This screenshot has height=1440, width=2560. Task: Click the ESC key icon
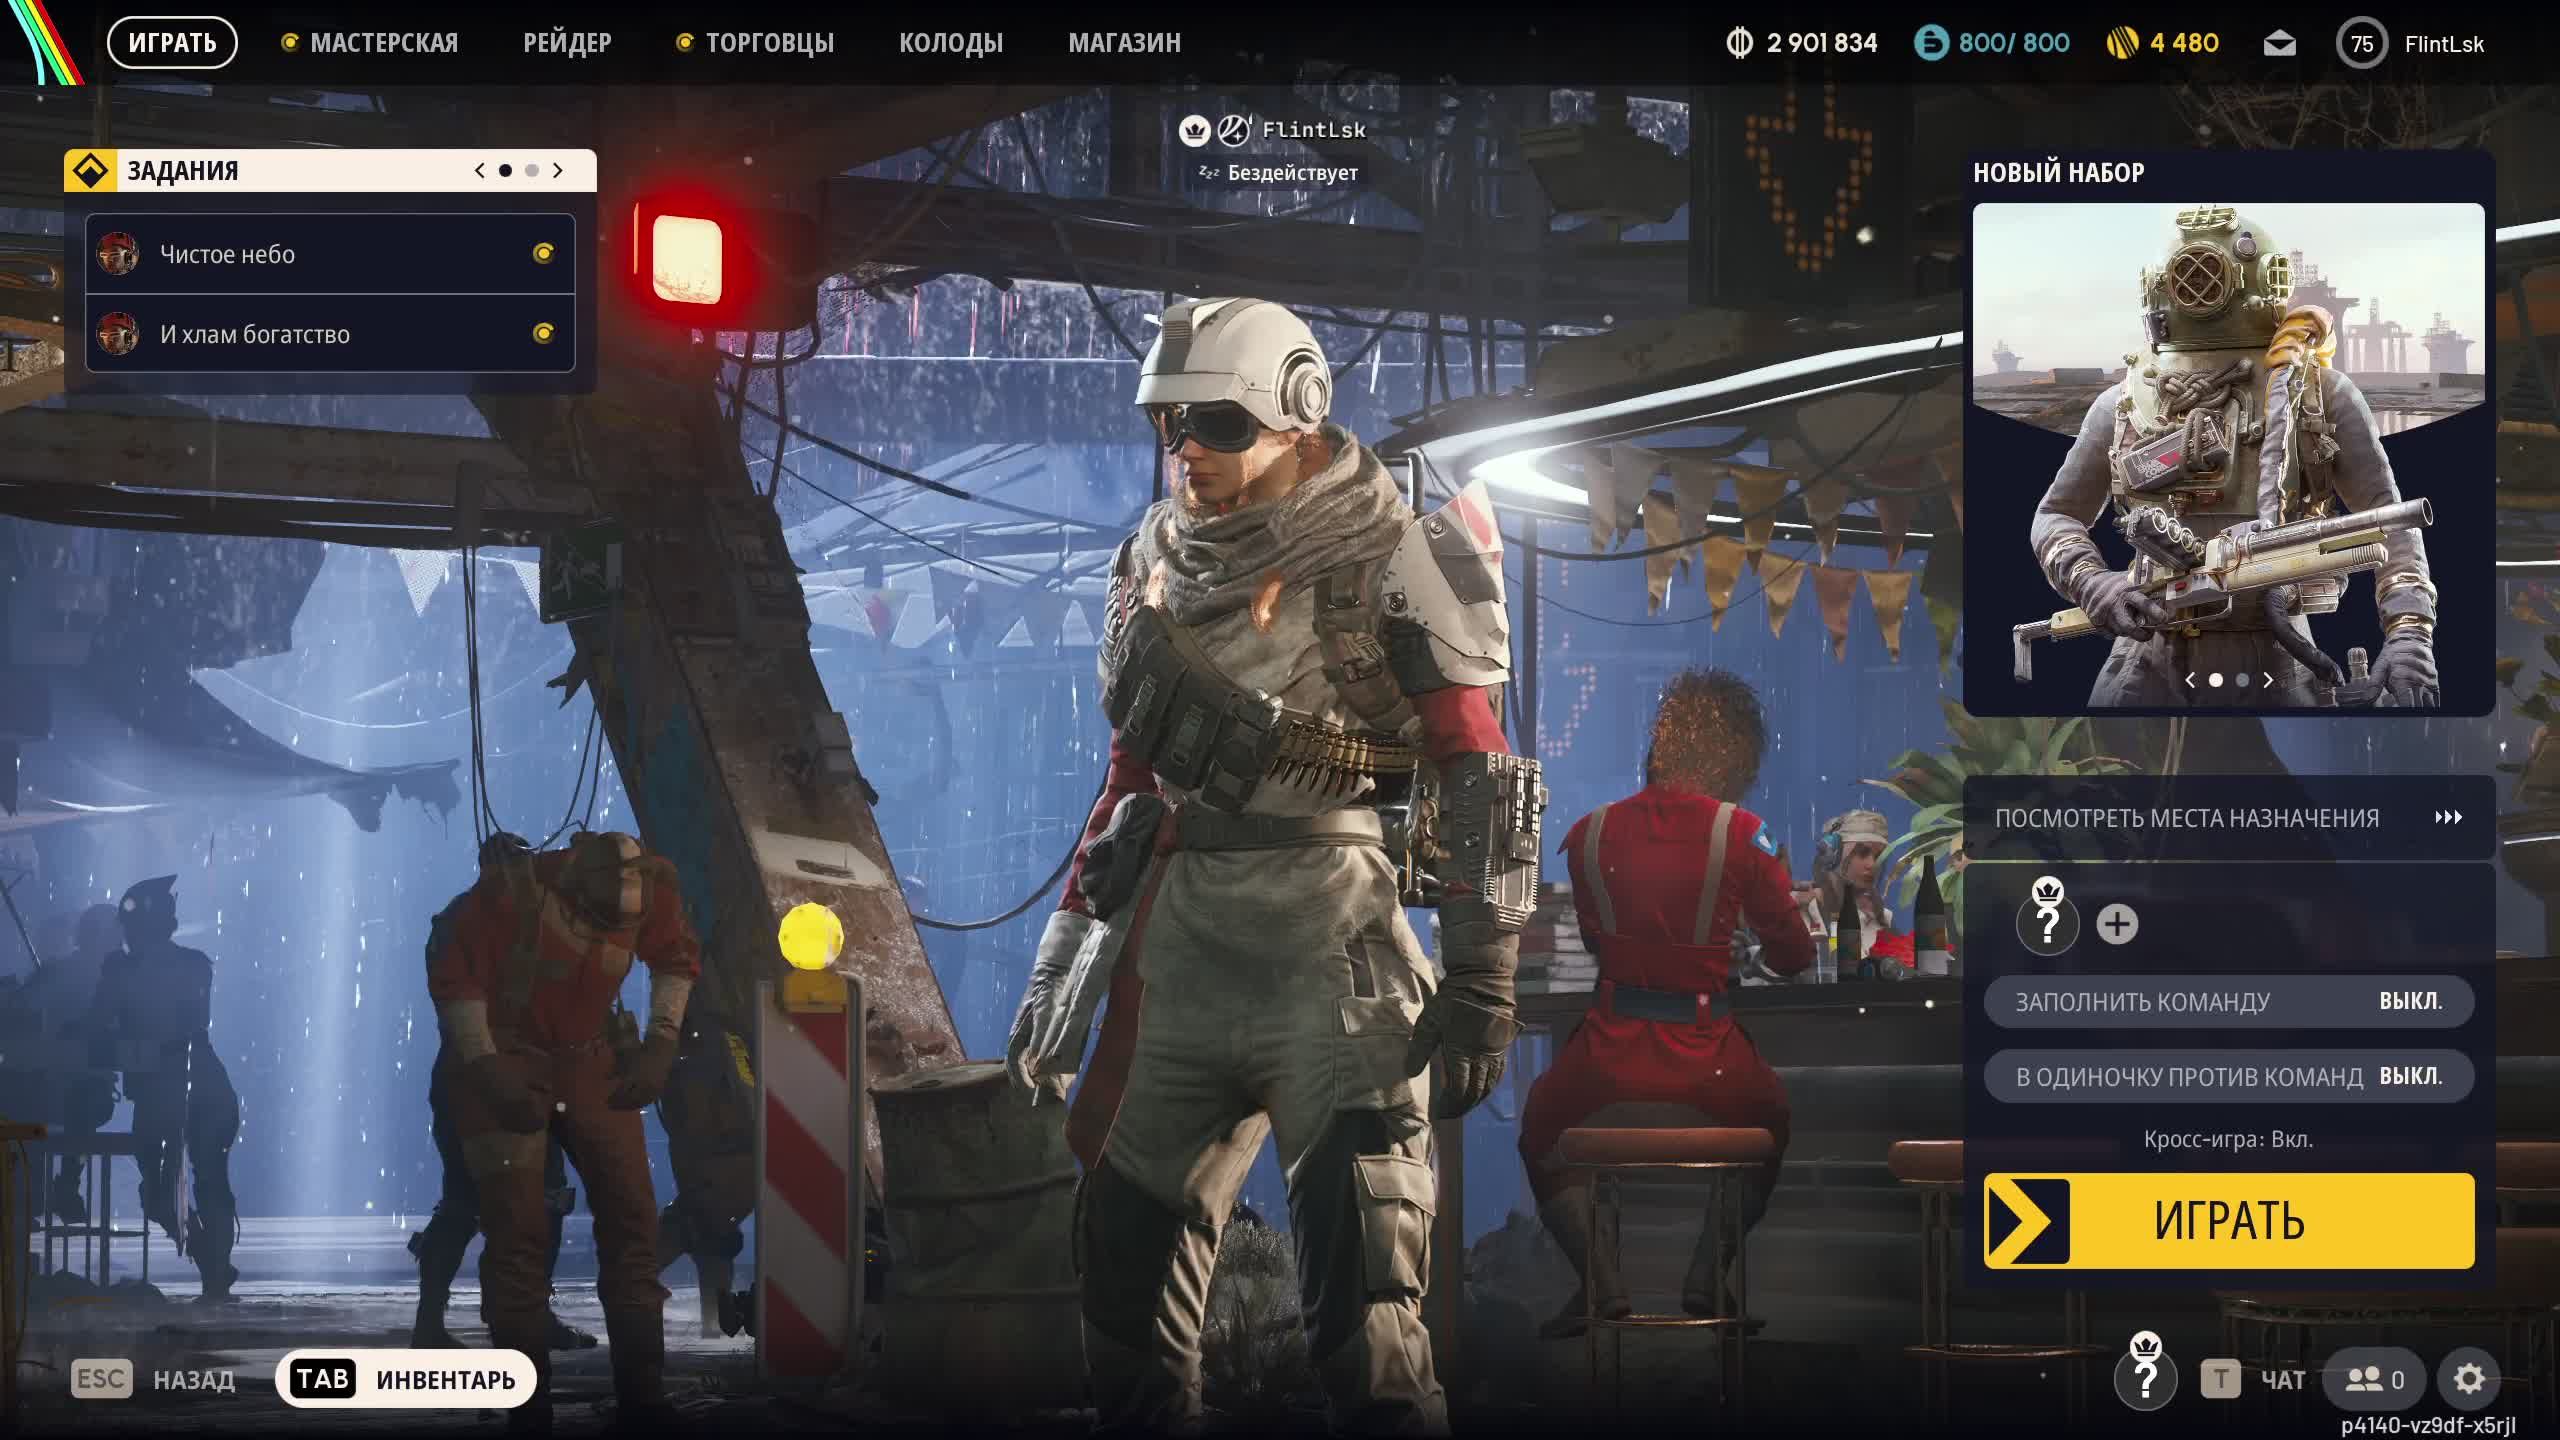[101, 1379]
